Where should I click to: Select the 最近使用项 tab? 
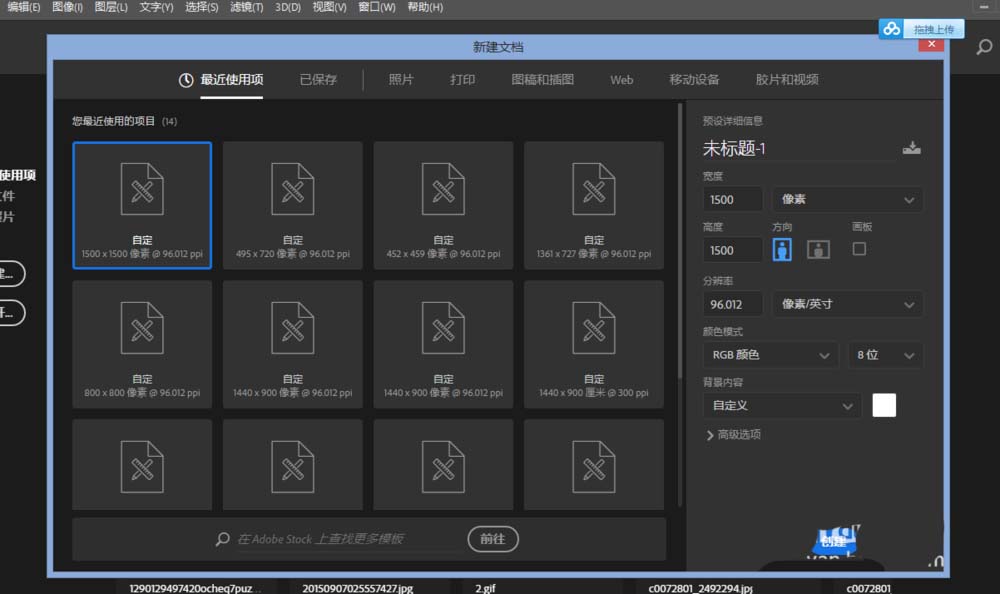click(x=232, y=80)
